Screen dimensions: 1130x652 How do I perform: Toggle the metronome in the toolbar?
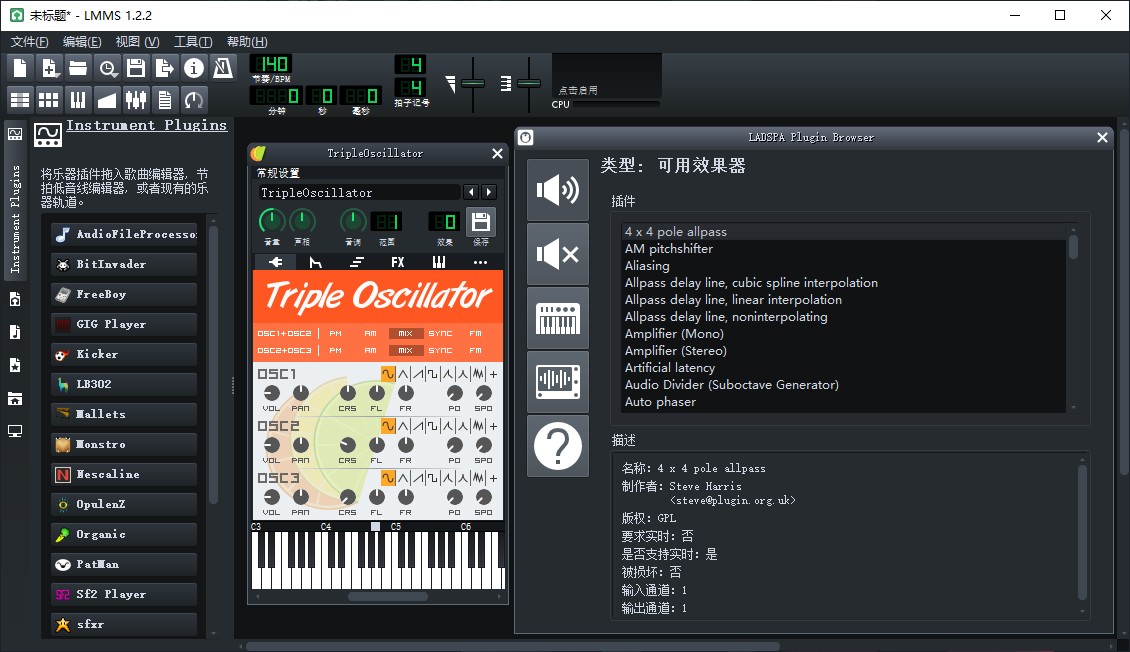pos(223,68)
